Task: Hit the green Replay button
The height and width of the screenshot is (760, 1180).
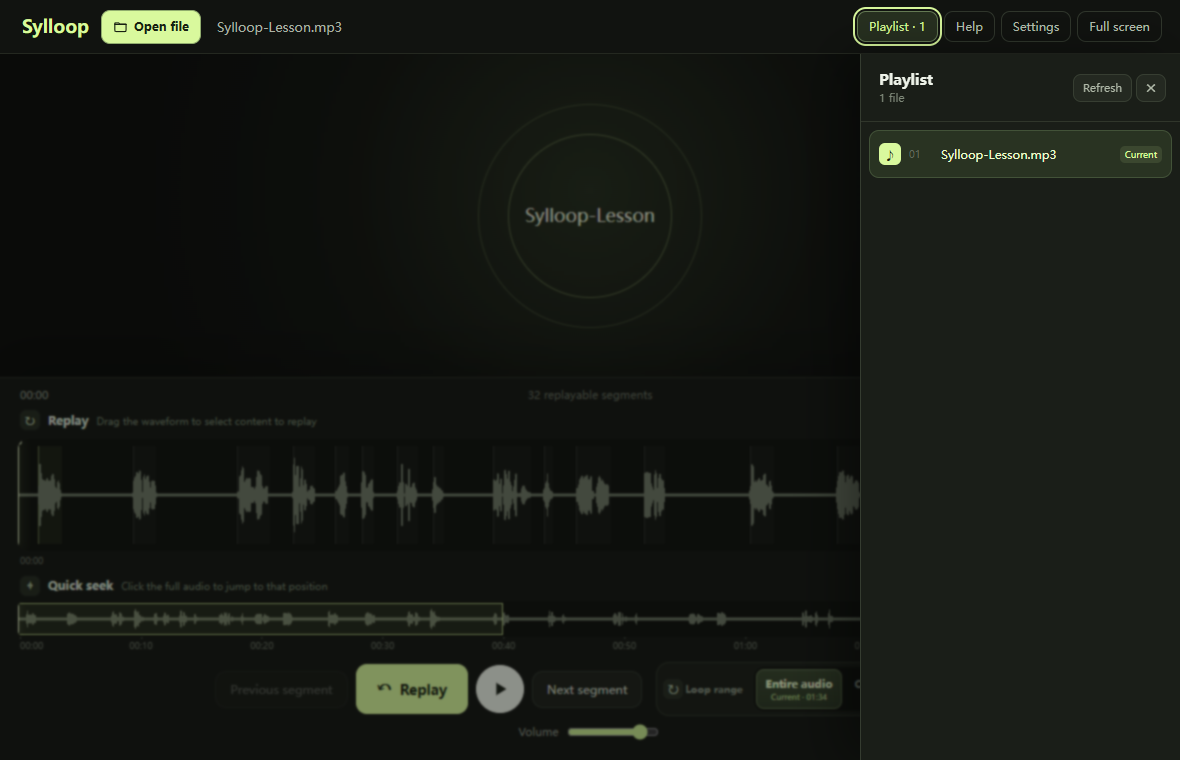Action: coord(412,689)
